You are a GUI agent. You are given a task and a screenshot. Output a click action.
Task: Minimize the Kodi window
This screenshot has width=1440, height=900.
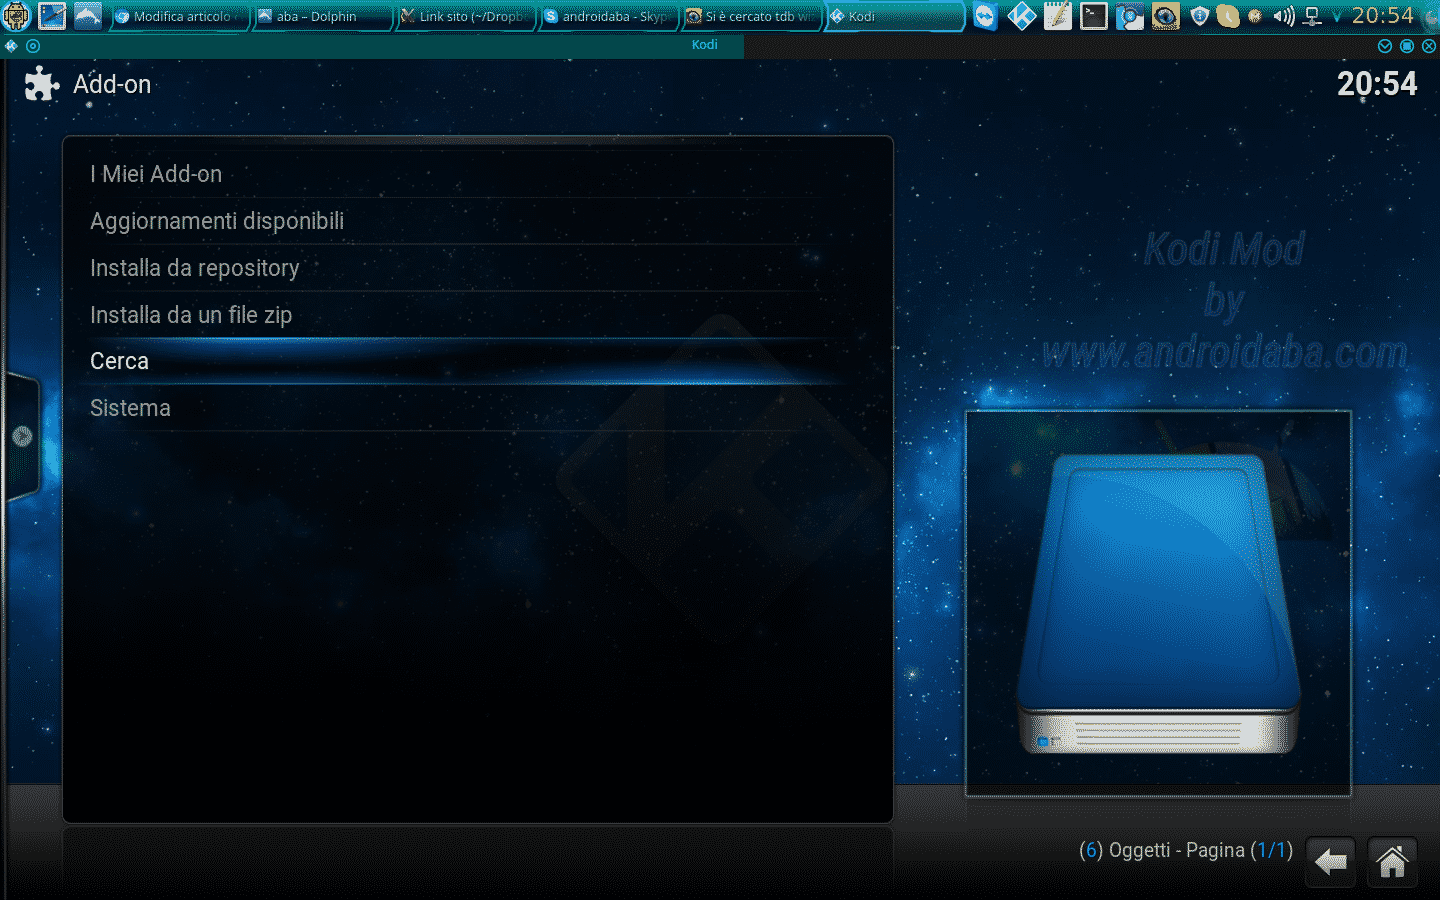(x=1385, y=46)
